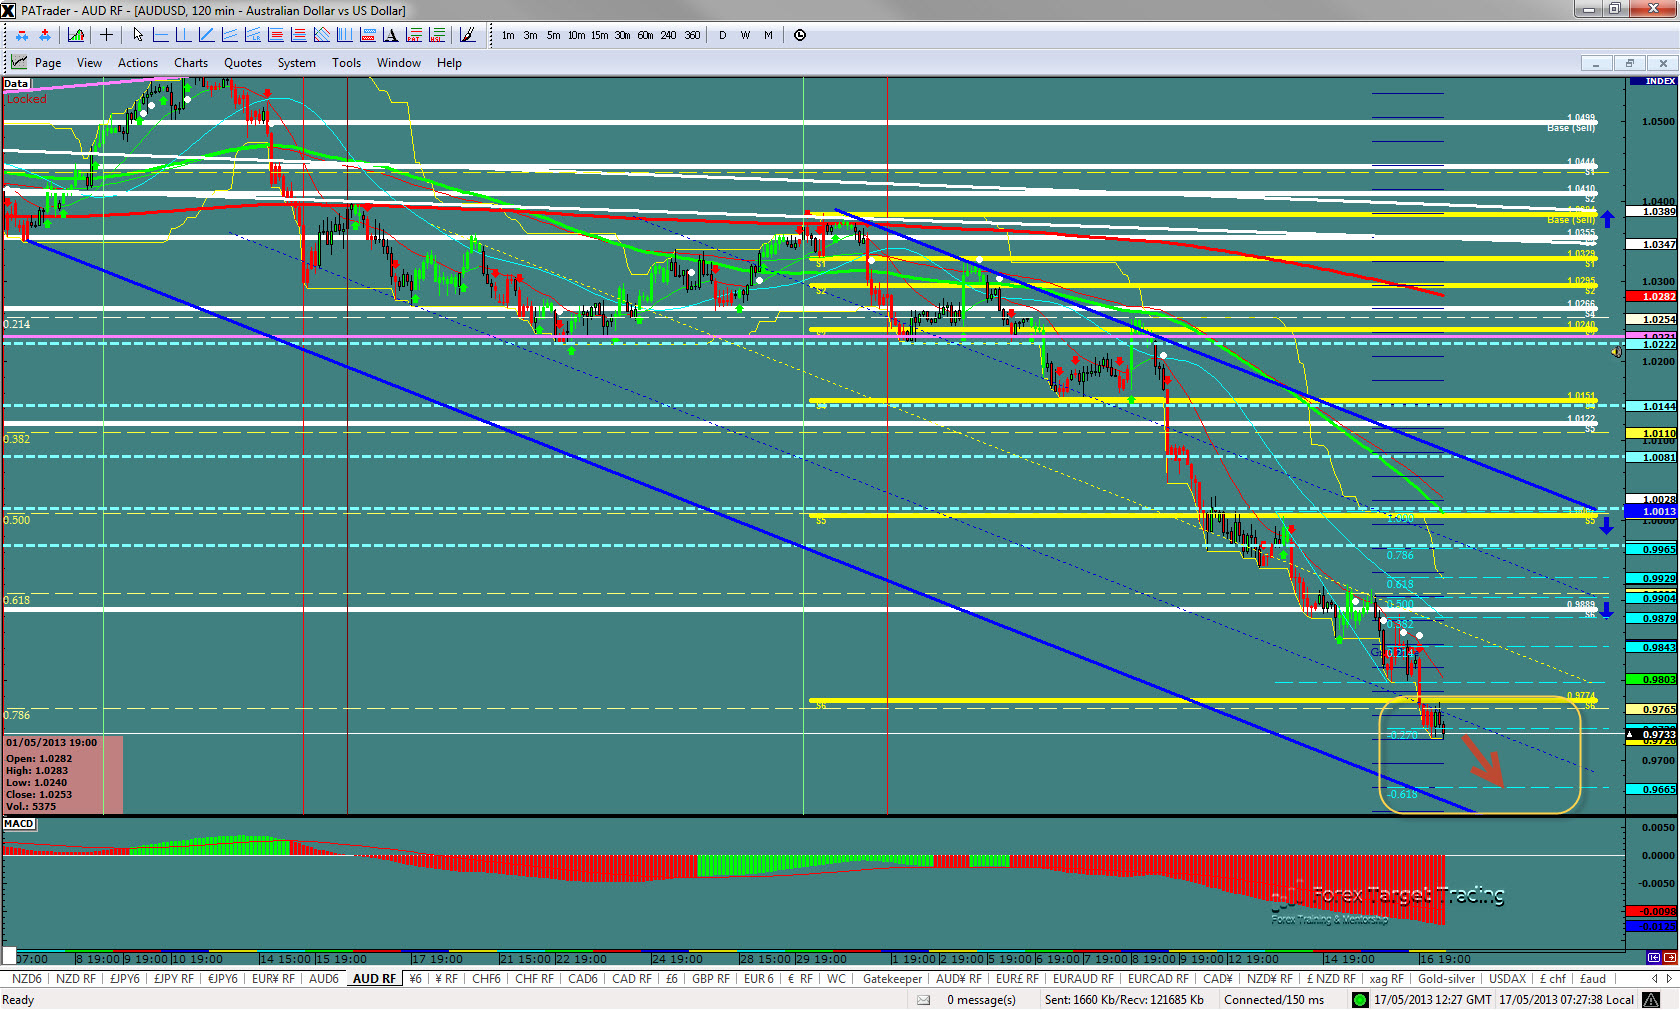Select the arrow pointer tool
Screen dimensions: 1680x1010
point(138,35)
